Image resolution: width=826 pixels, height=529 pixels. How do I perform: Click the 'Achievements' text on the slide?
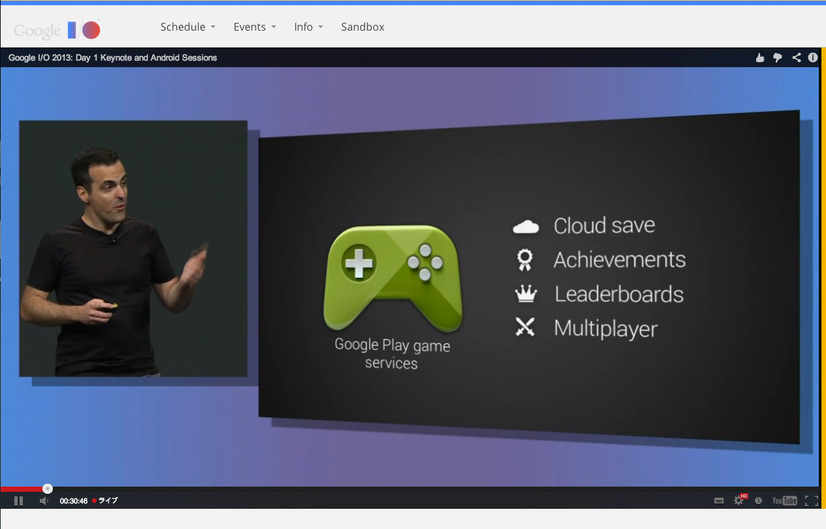620,260
